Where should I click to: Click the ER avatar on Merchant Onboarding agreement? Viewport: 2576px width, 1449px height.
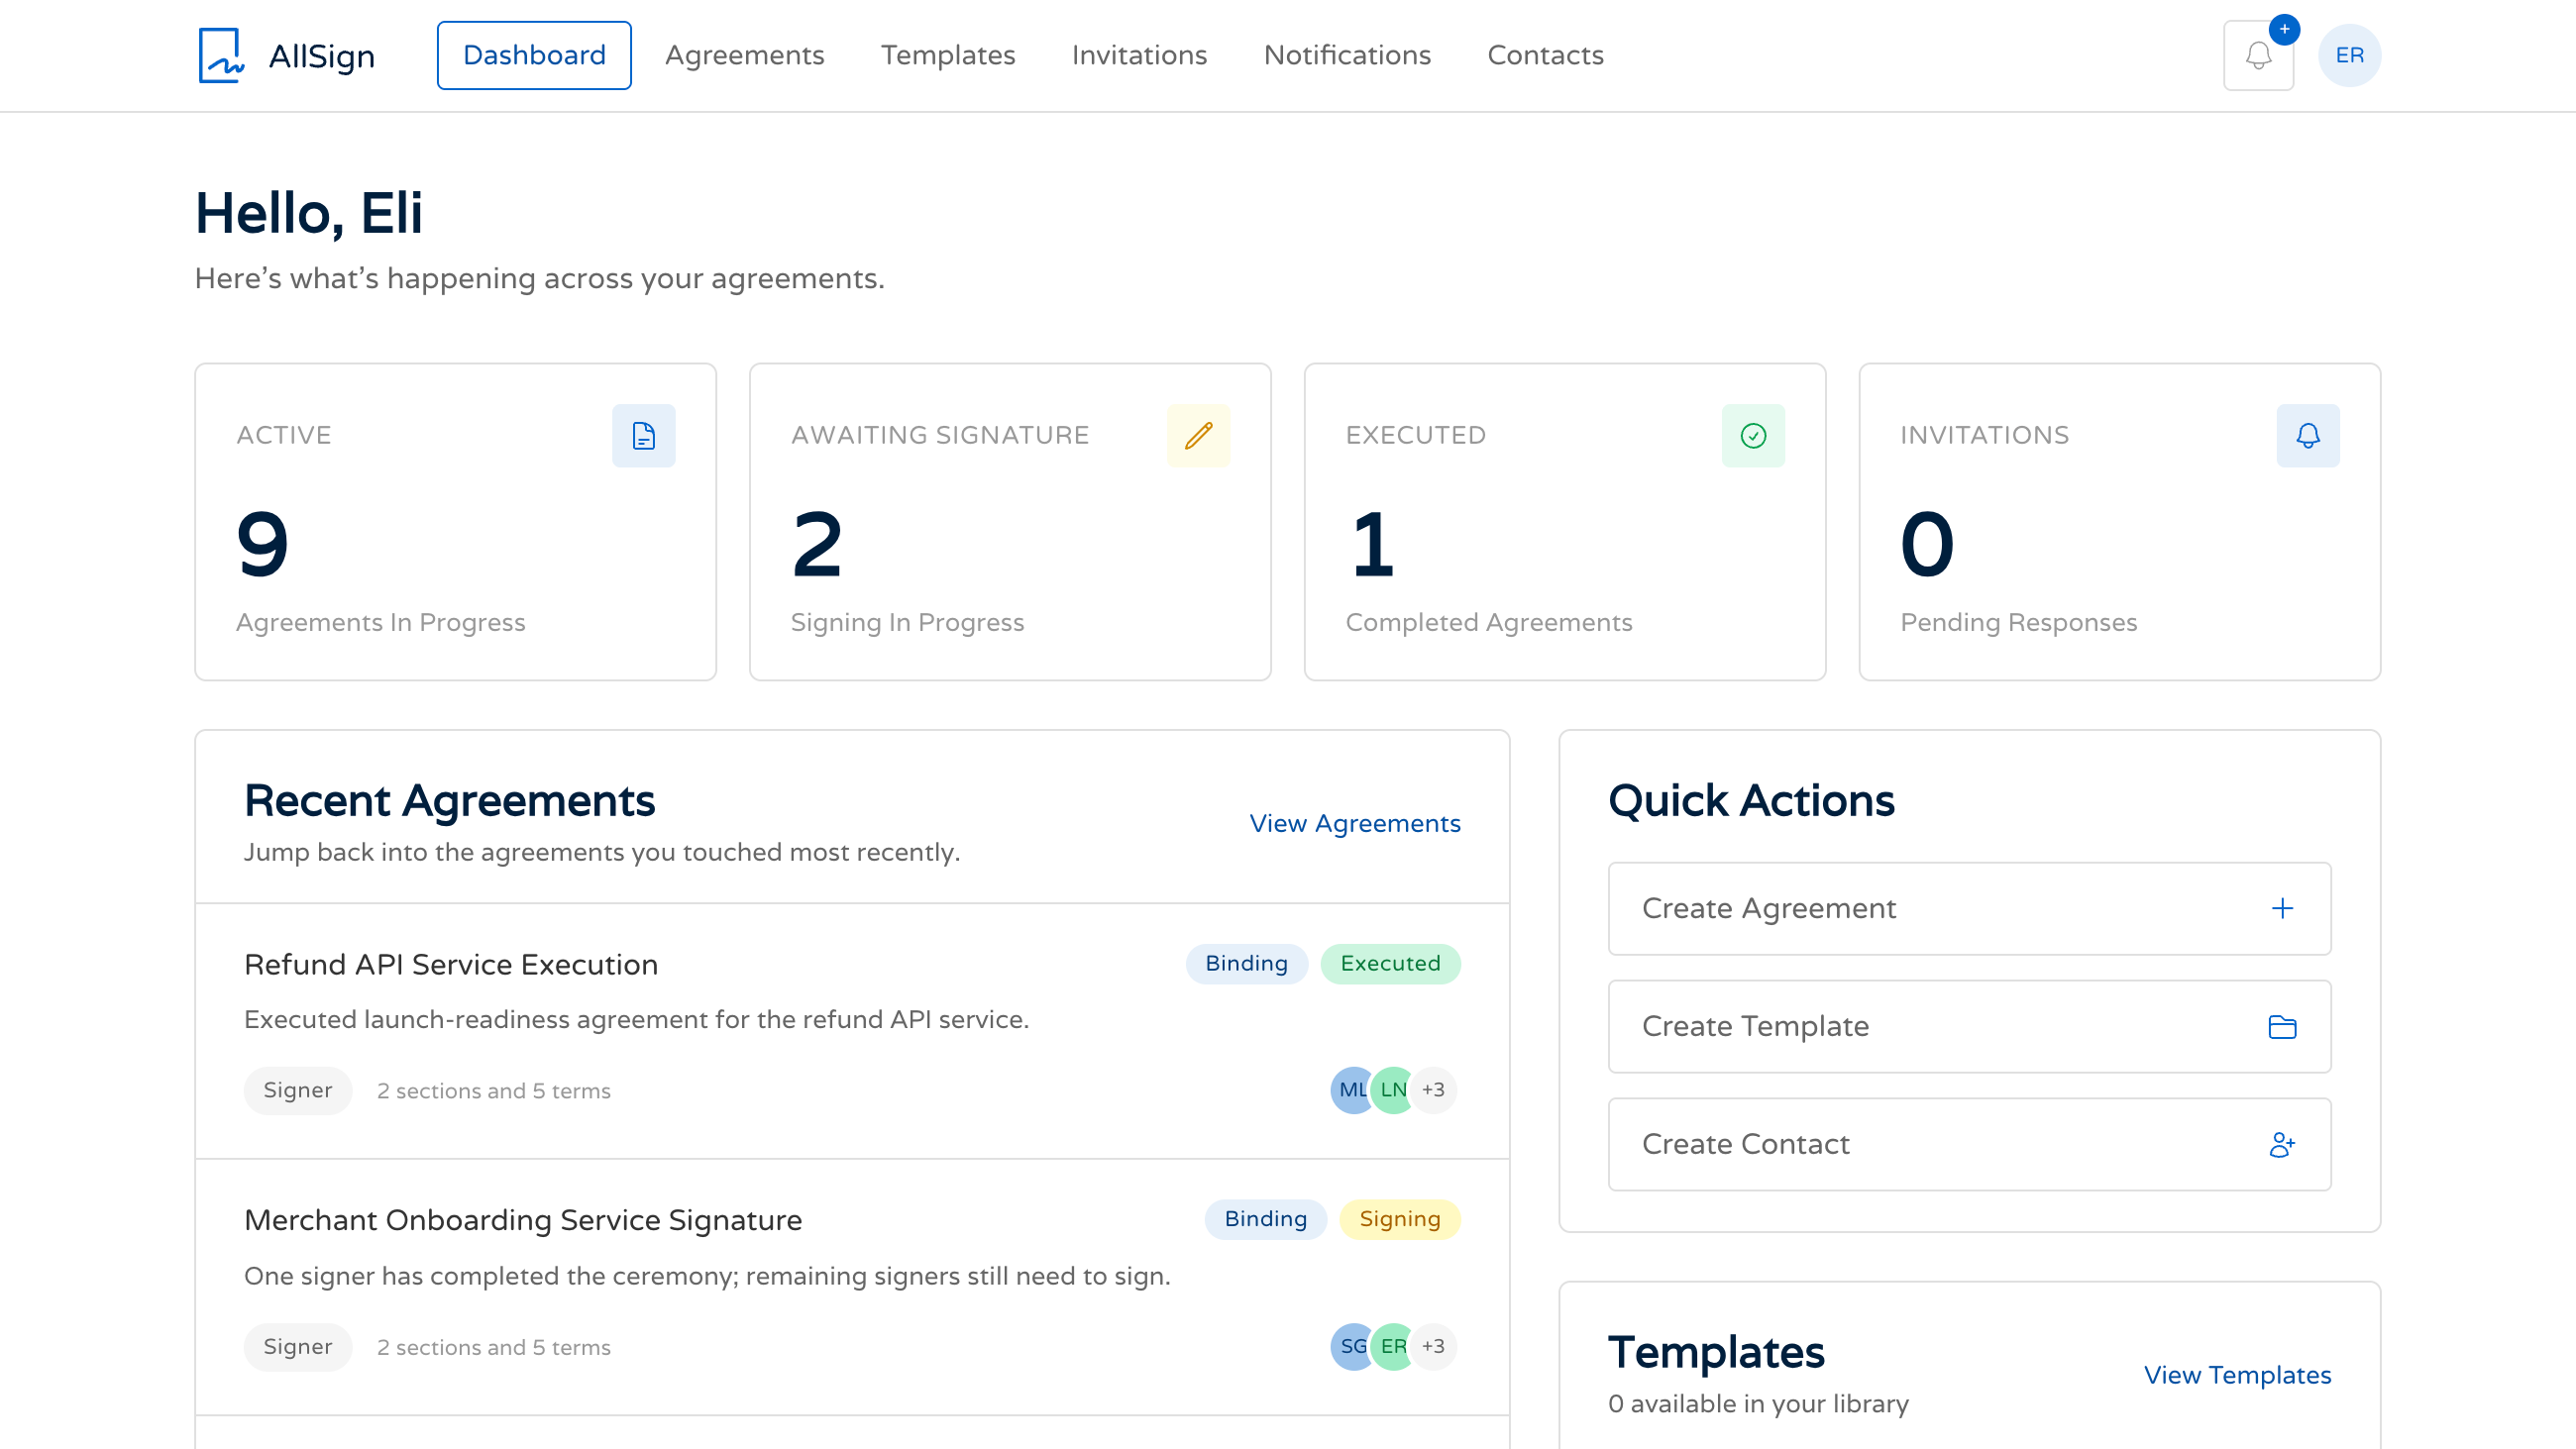click(1393, 1346)
